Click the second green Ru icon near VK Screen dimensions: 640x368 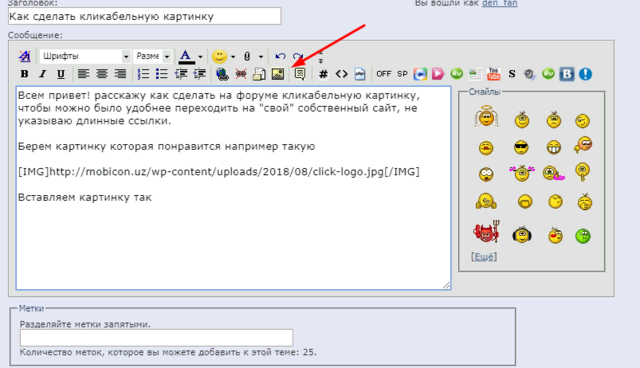pyautogui.click(x=548, y=74)
